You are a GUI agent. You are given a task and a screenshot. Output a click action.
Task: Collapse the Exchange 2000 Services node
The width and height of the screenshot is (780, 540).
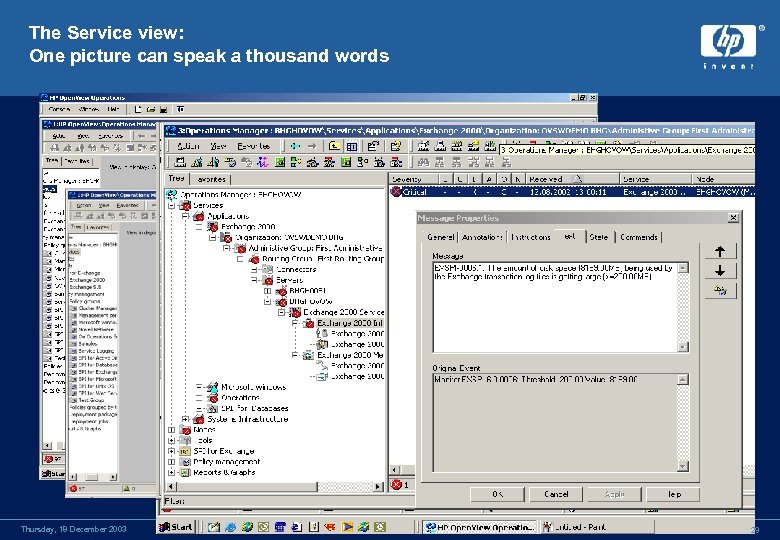pyautogui.click(x=282, y=312)
